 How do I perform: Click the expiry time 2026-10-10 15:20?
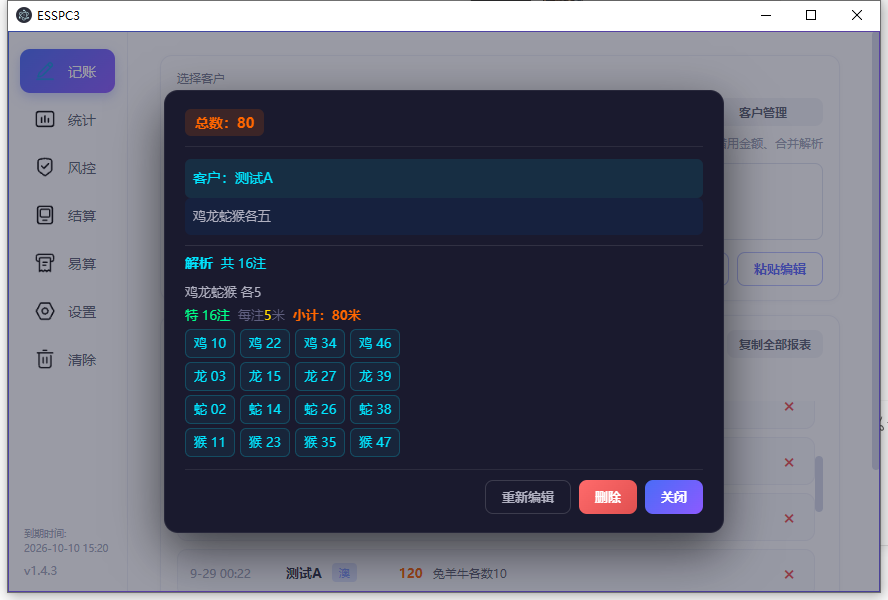coord(66,548)
